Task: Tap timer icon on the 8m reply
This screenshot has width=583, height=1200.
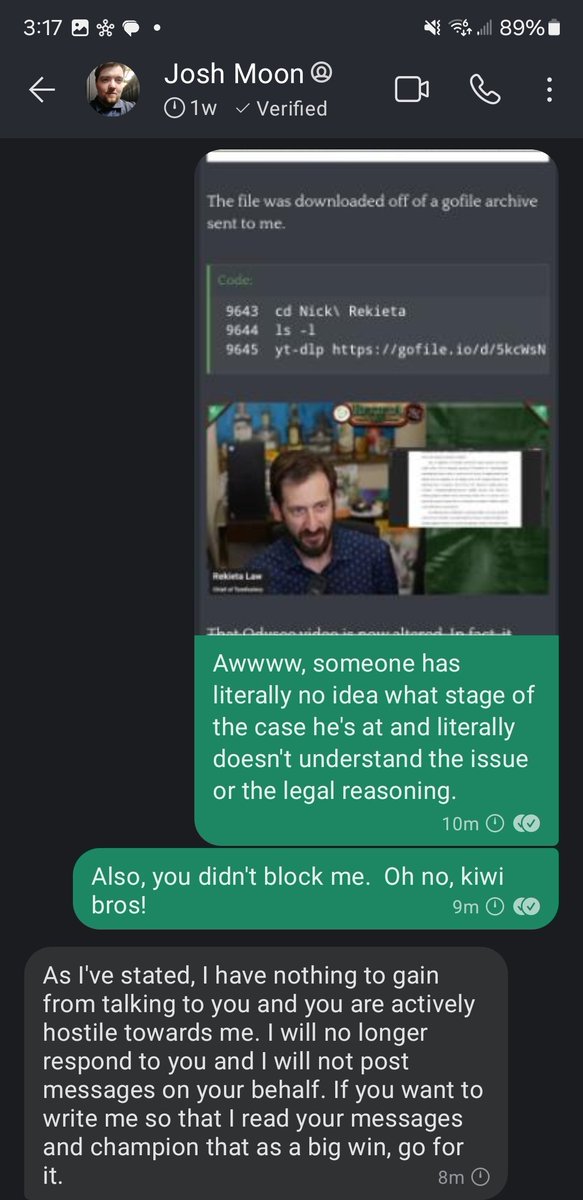Action: click(479, 1178)
